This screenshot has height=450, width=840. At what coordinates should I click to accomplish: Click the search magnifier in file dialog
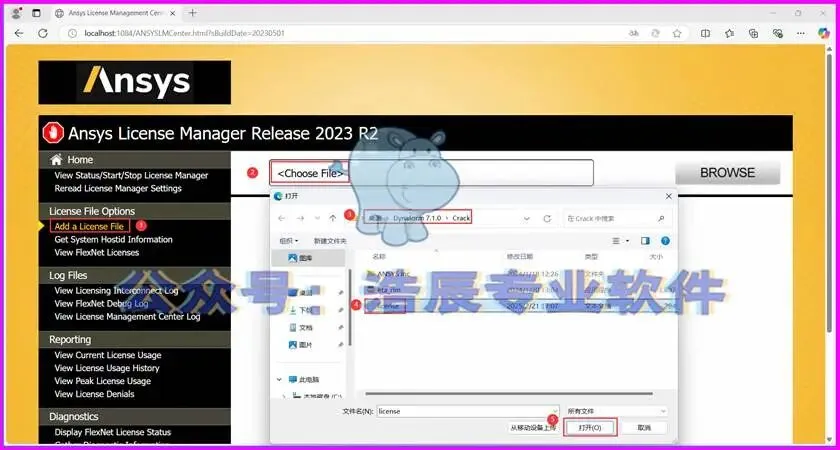(661, 219)
